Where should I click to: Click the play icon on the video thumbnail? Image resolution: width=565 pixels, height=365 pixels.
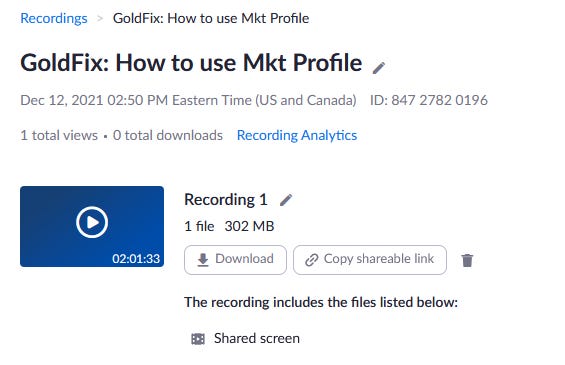pos(92,222)
